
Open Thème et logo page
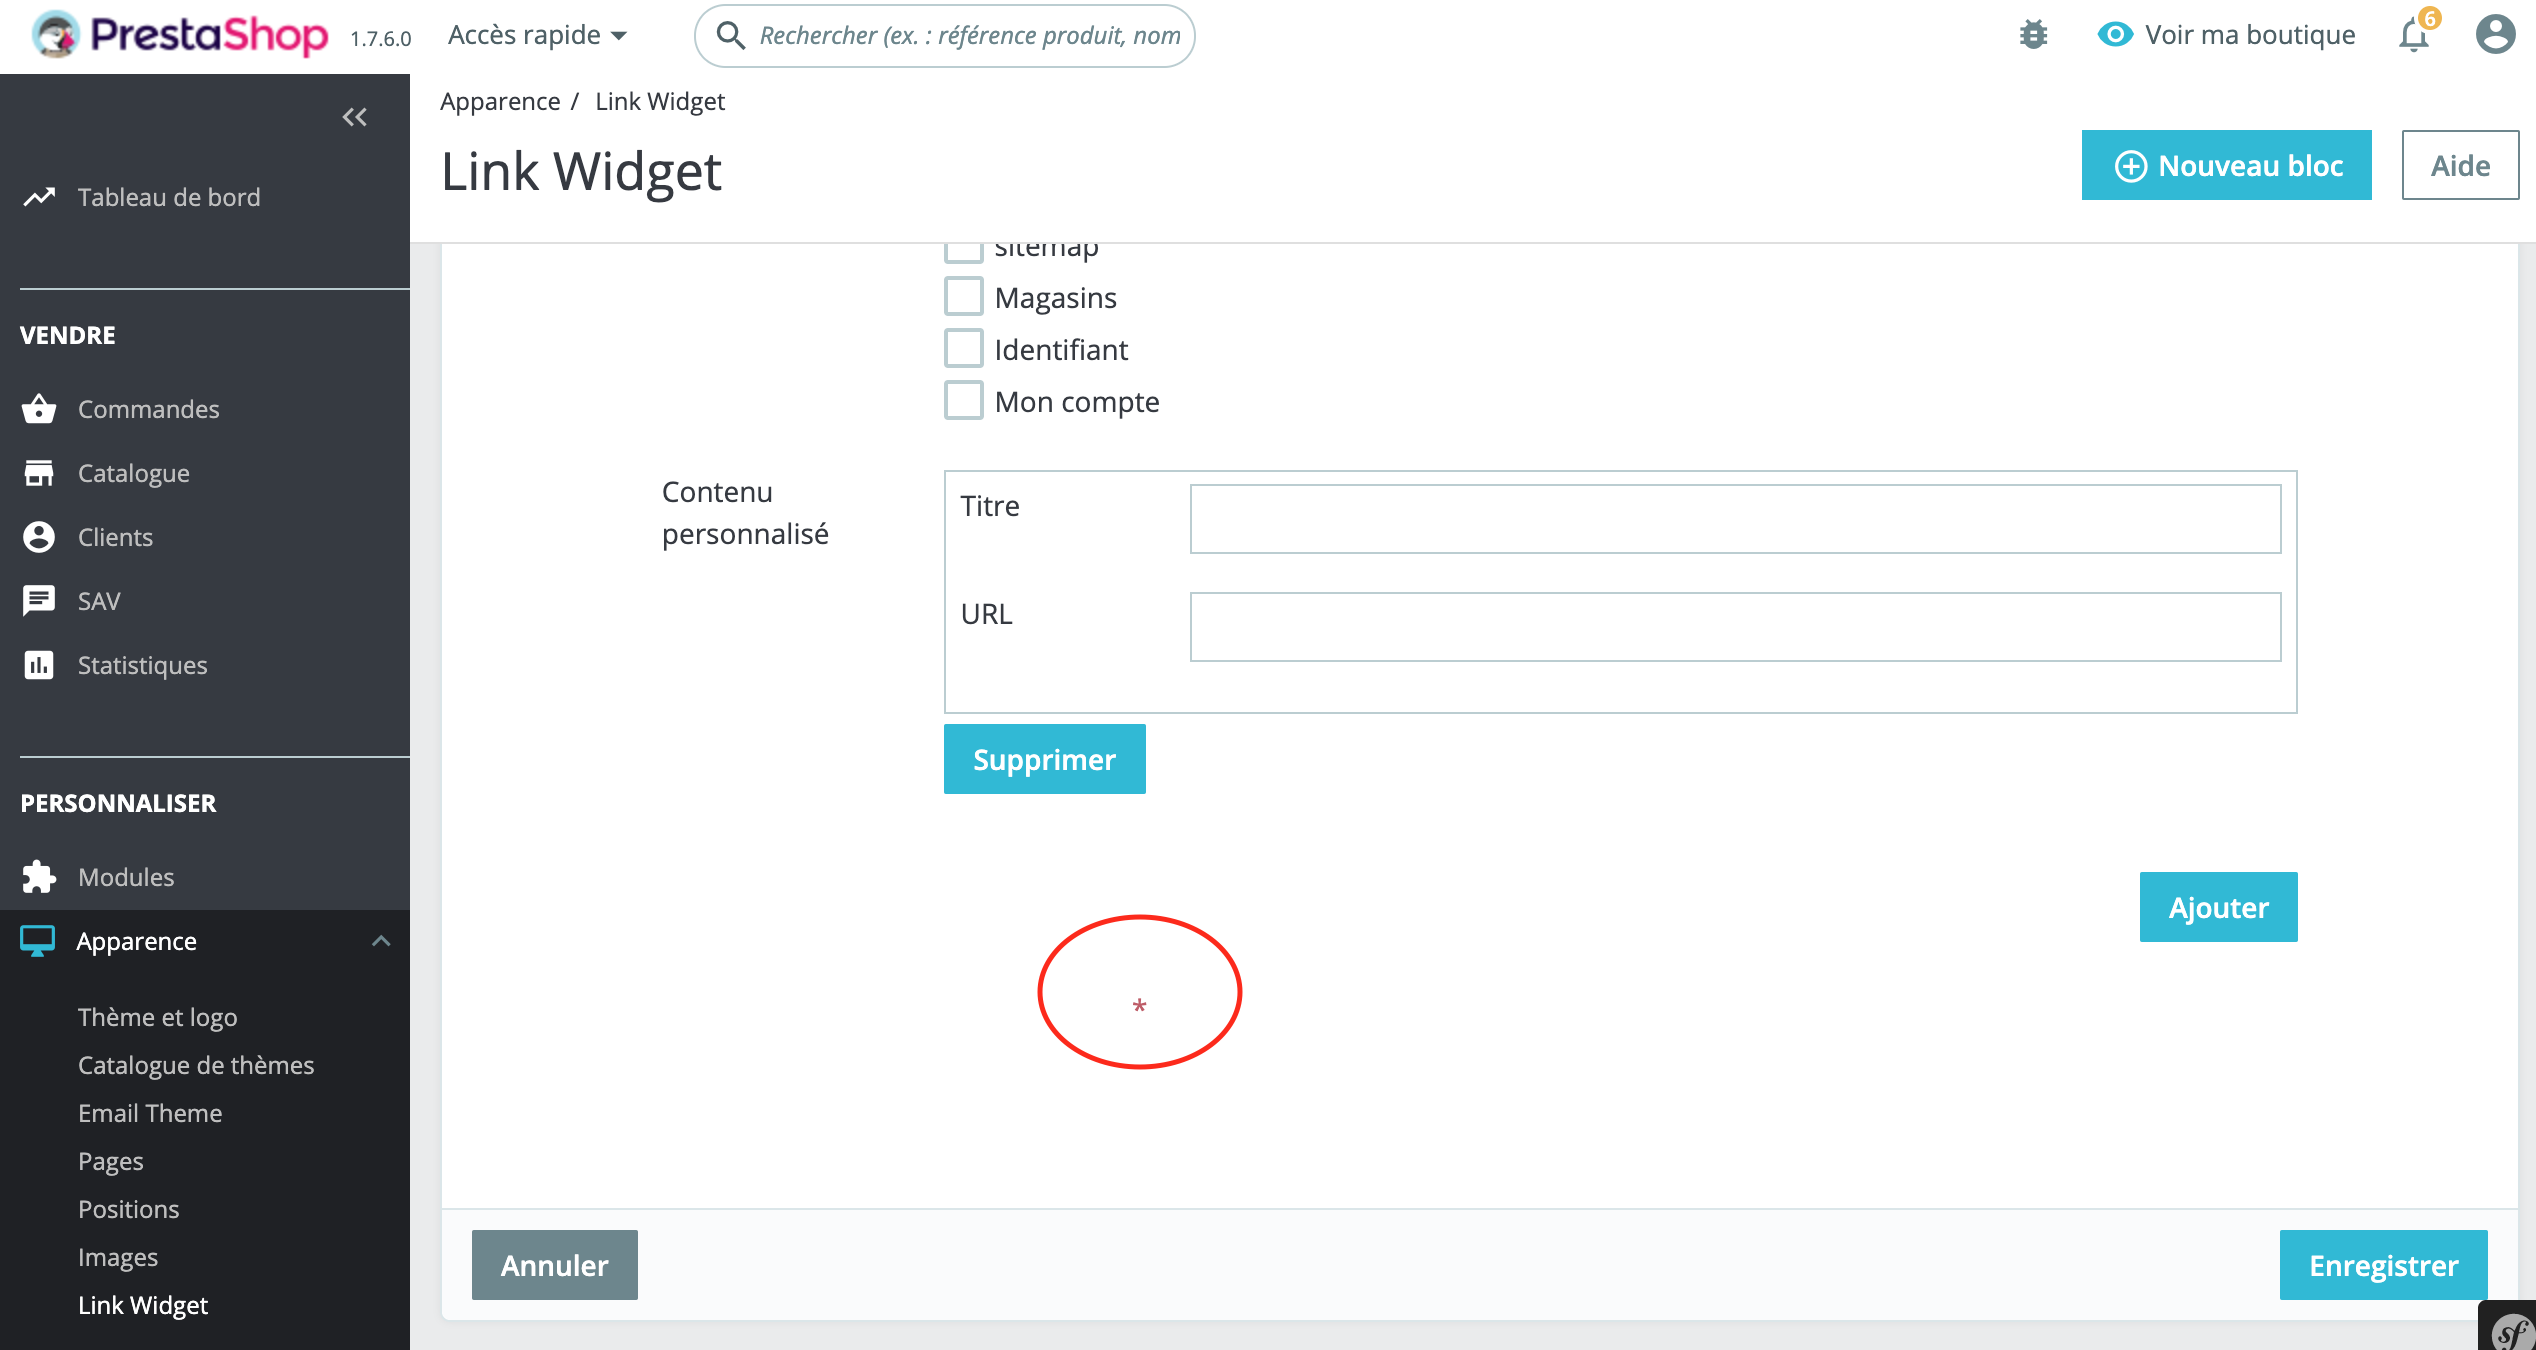point(158,1016)
